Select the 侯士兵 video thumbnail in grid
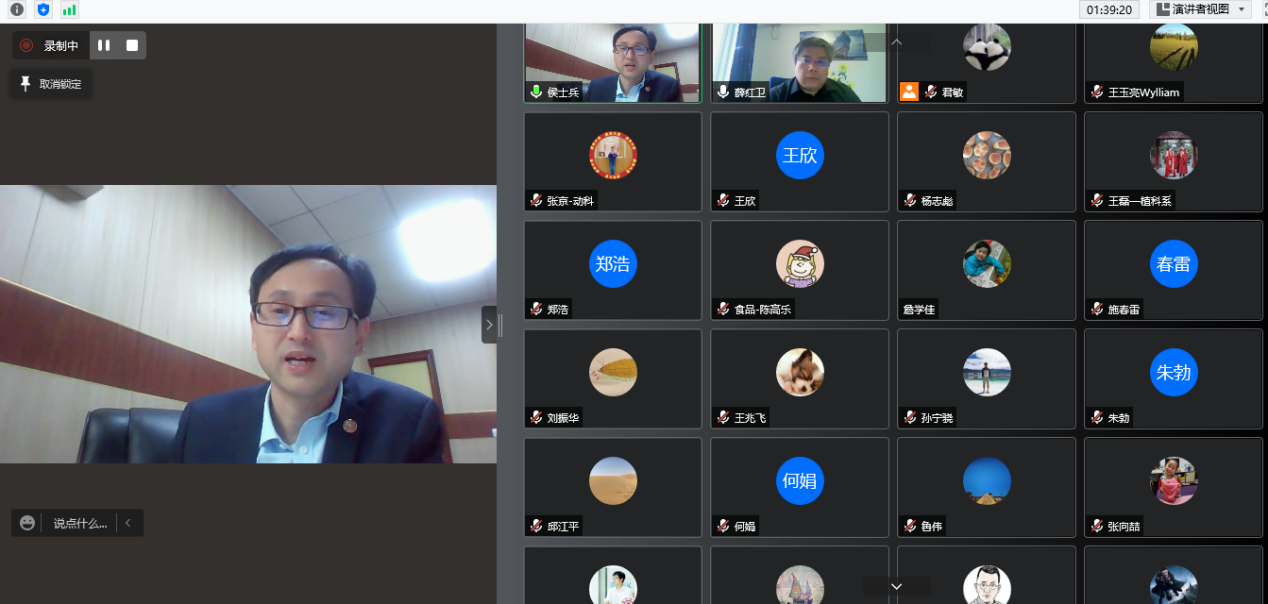 coord(613,63)
